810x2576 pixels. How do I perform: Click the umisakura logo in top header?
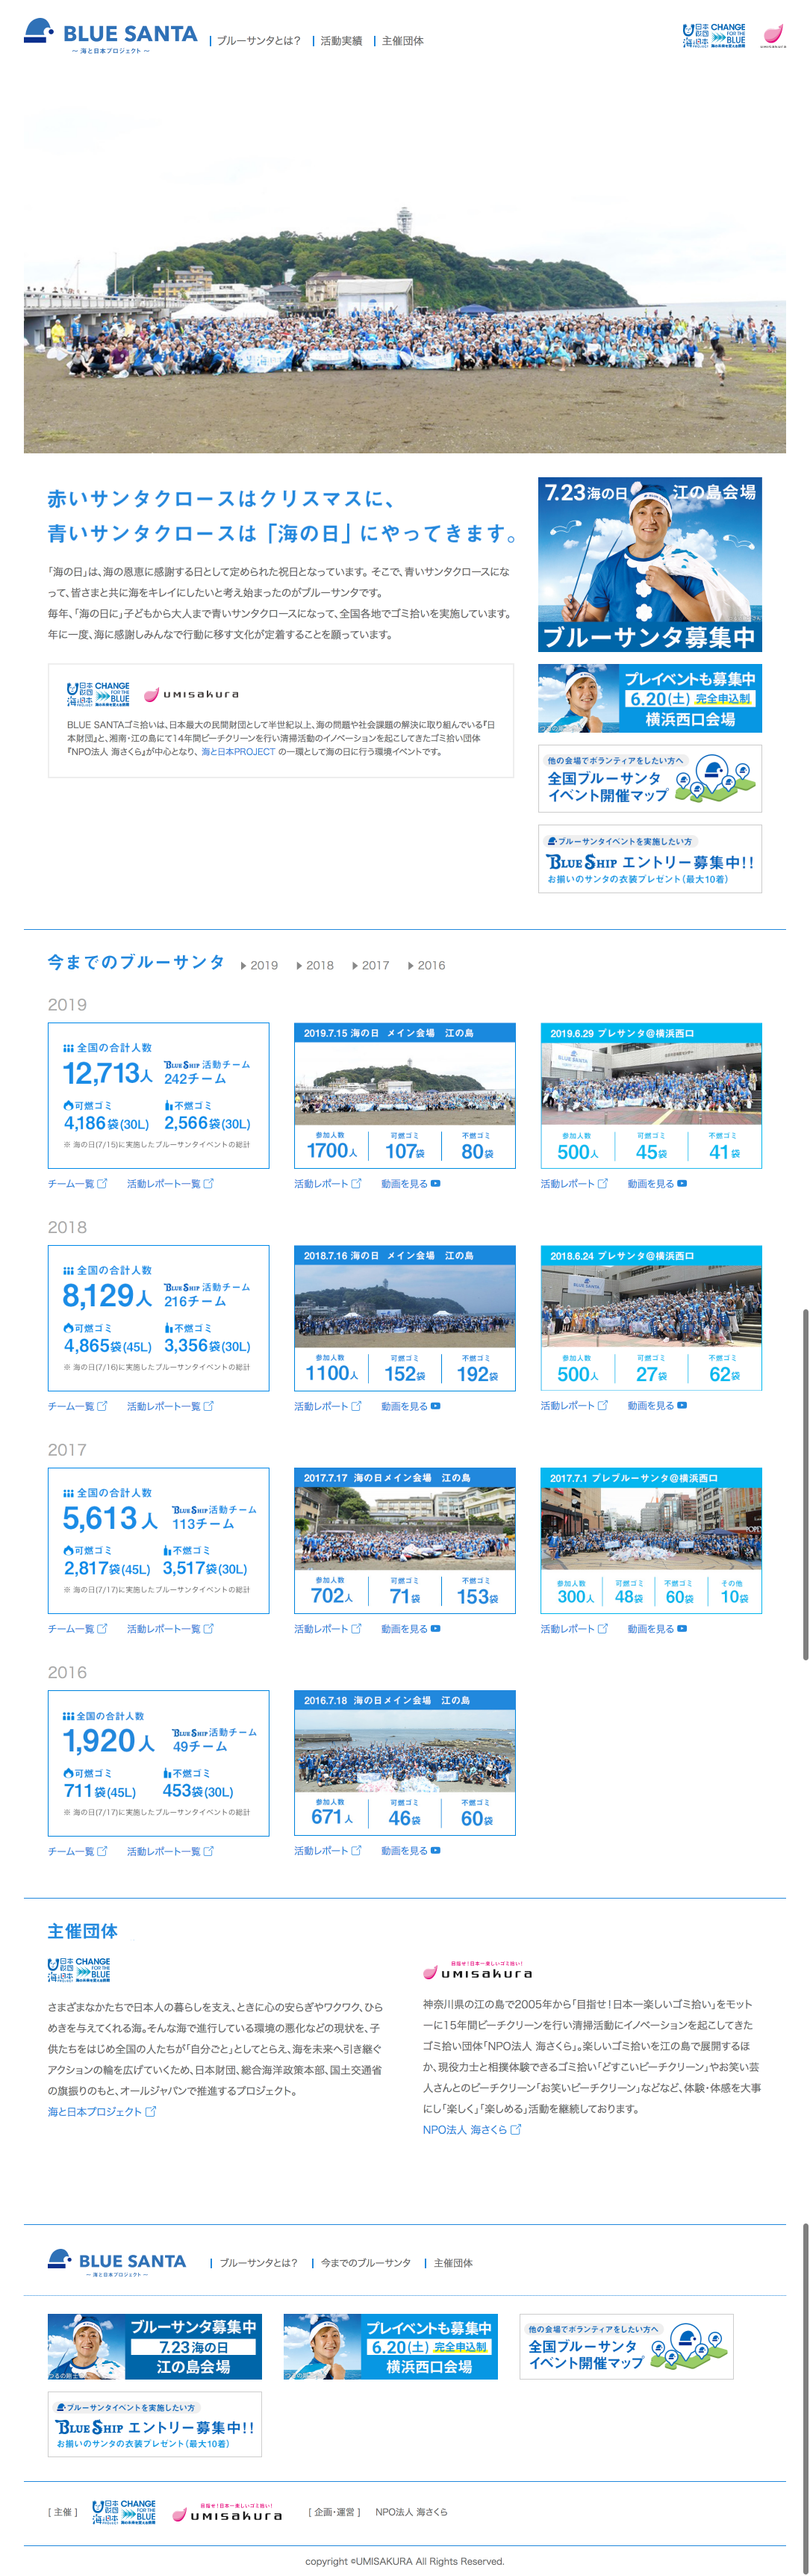coord(773,36)
